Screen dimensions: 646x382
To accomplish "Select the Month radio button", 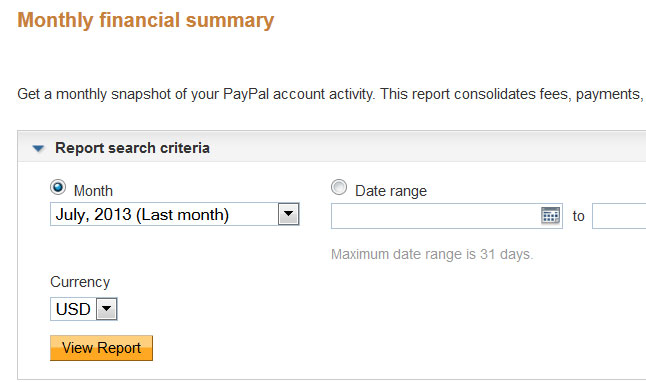I will (x=58, y=187).
